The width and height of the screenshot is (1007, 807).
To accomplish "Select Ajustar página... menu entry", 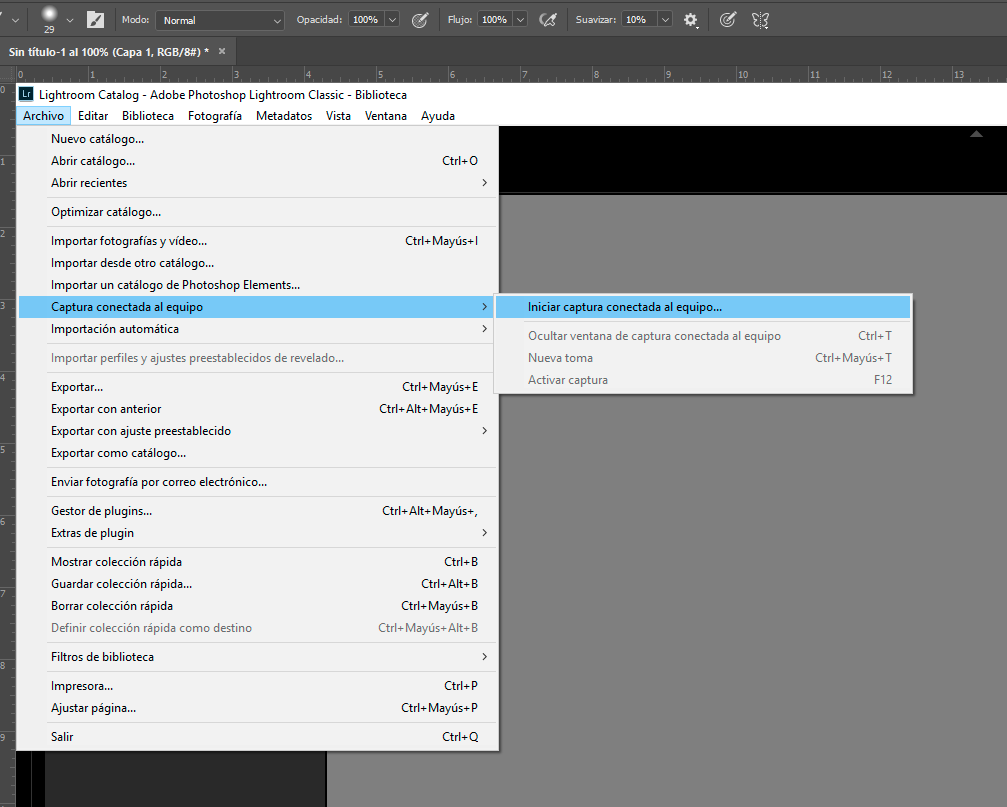I will point(258,707).
